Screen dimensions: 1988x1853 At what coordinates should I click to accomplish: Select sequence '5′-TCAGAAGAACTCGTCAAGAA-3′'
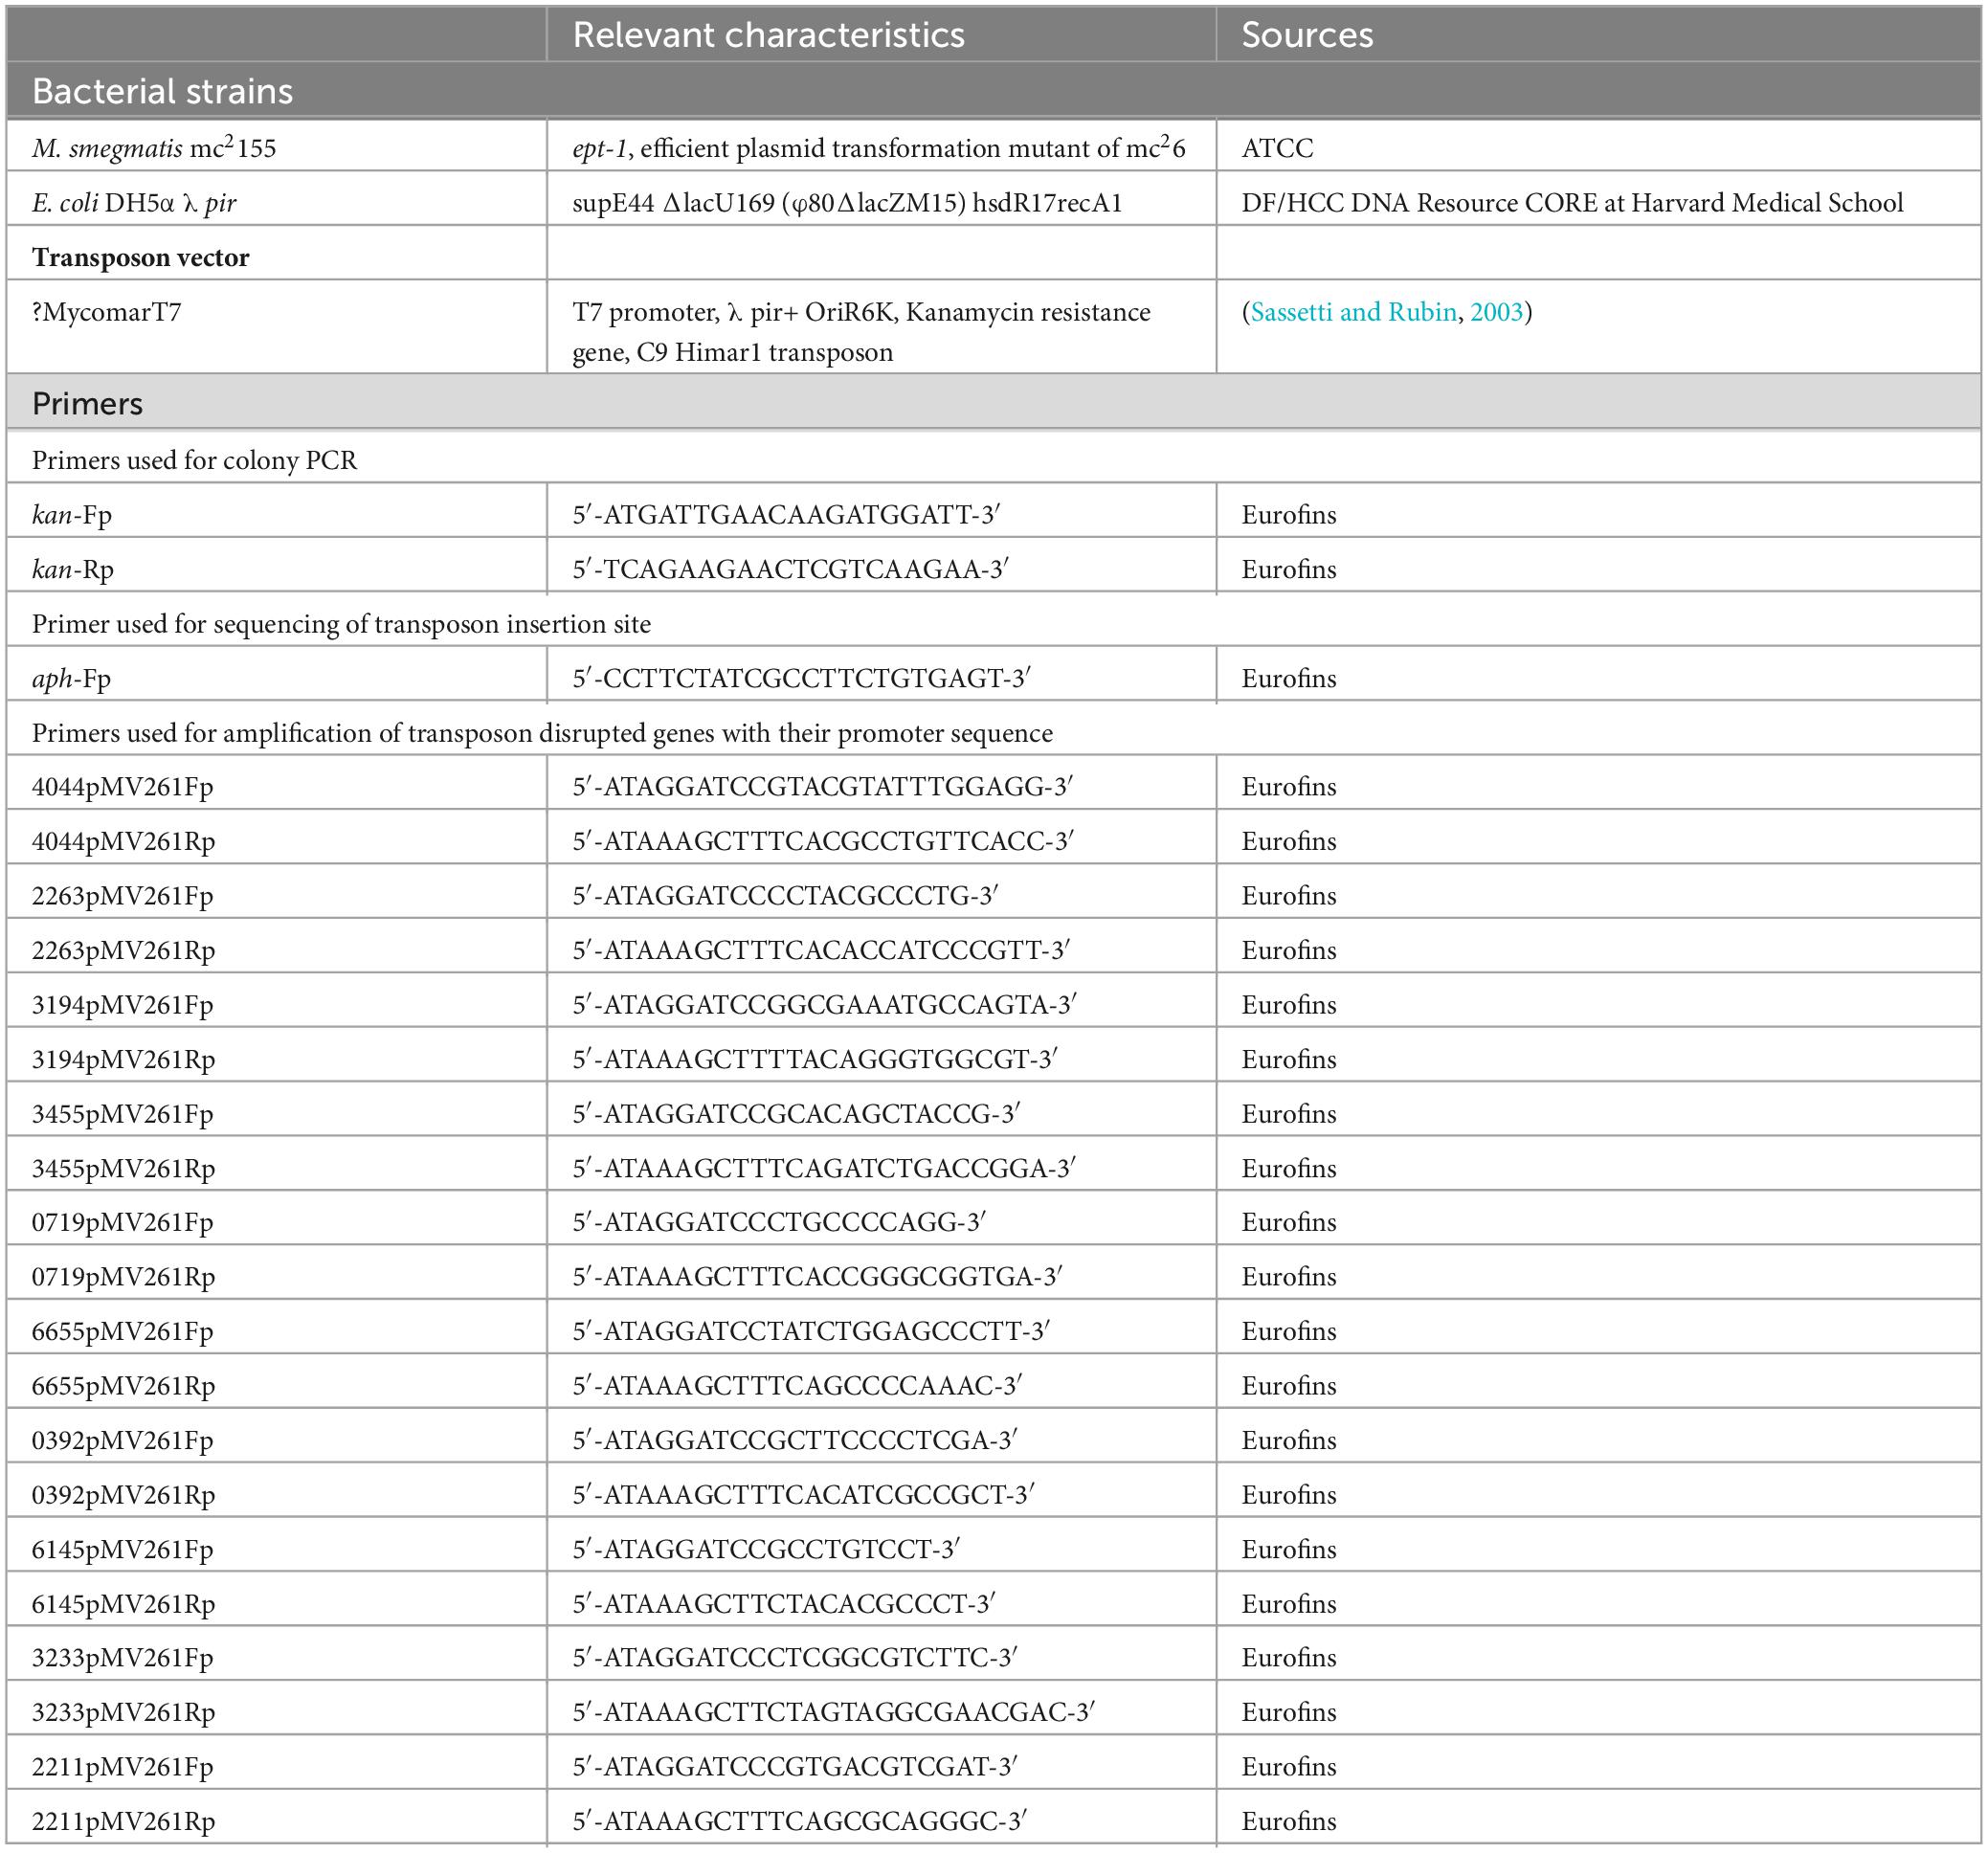pyautogui.click(x=790, y=569)
